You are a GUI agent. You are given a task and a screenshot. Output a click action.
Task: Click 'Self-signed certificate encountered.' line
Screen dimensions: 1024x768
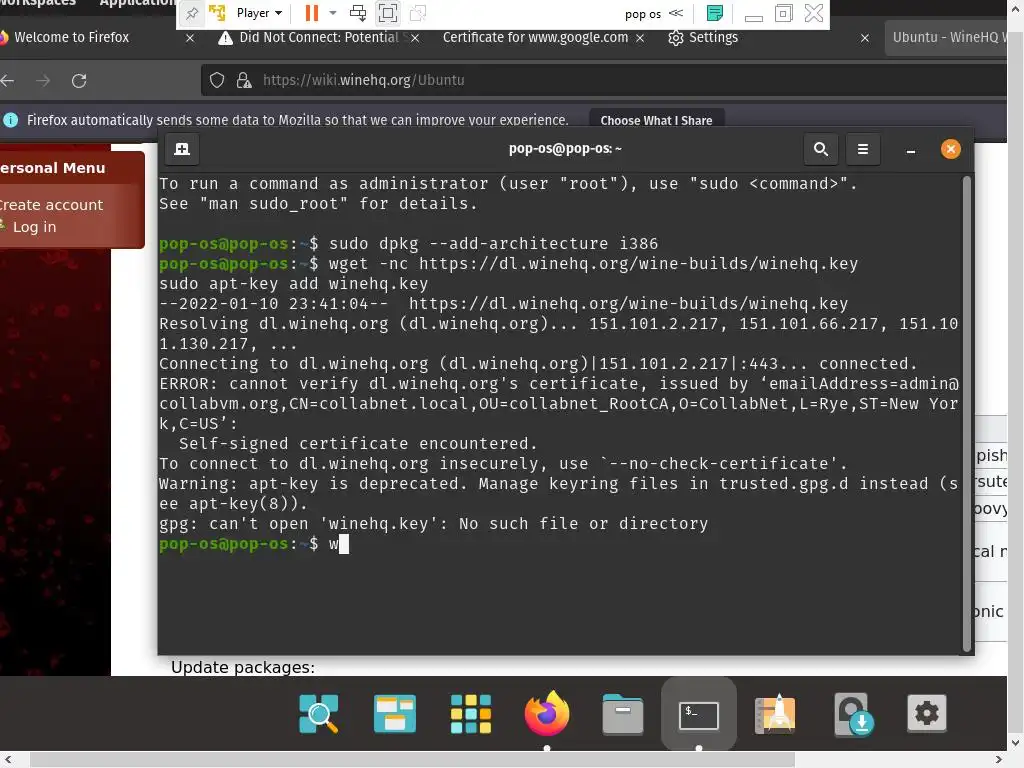358,443
